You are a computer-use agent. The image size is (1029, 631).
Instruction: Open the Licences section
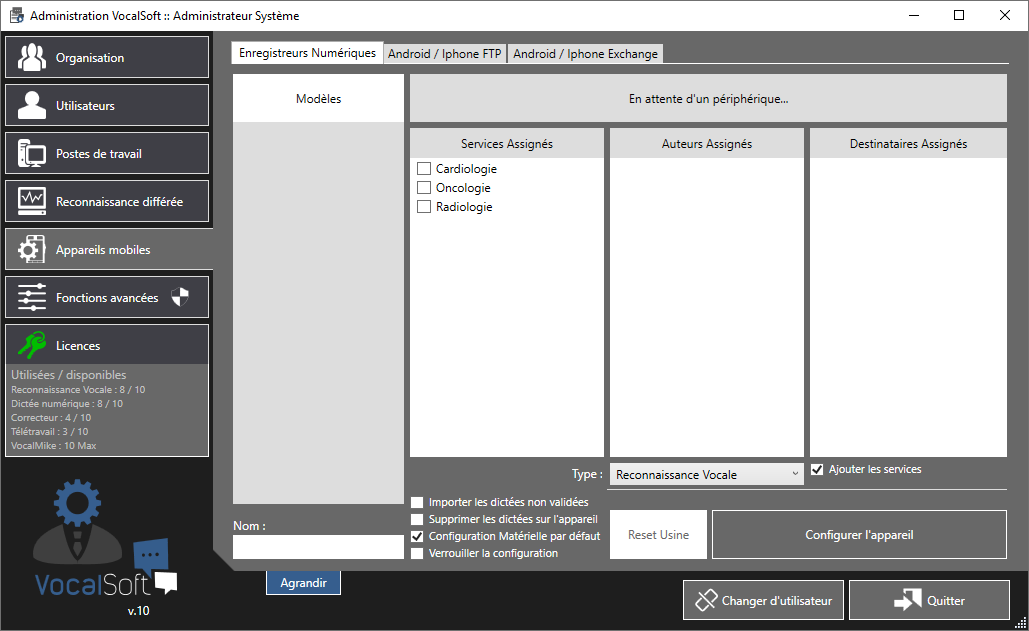(107, 345)
